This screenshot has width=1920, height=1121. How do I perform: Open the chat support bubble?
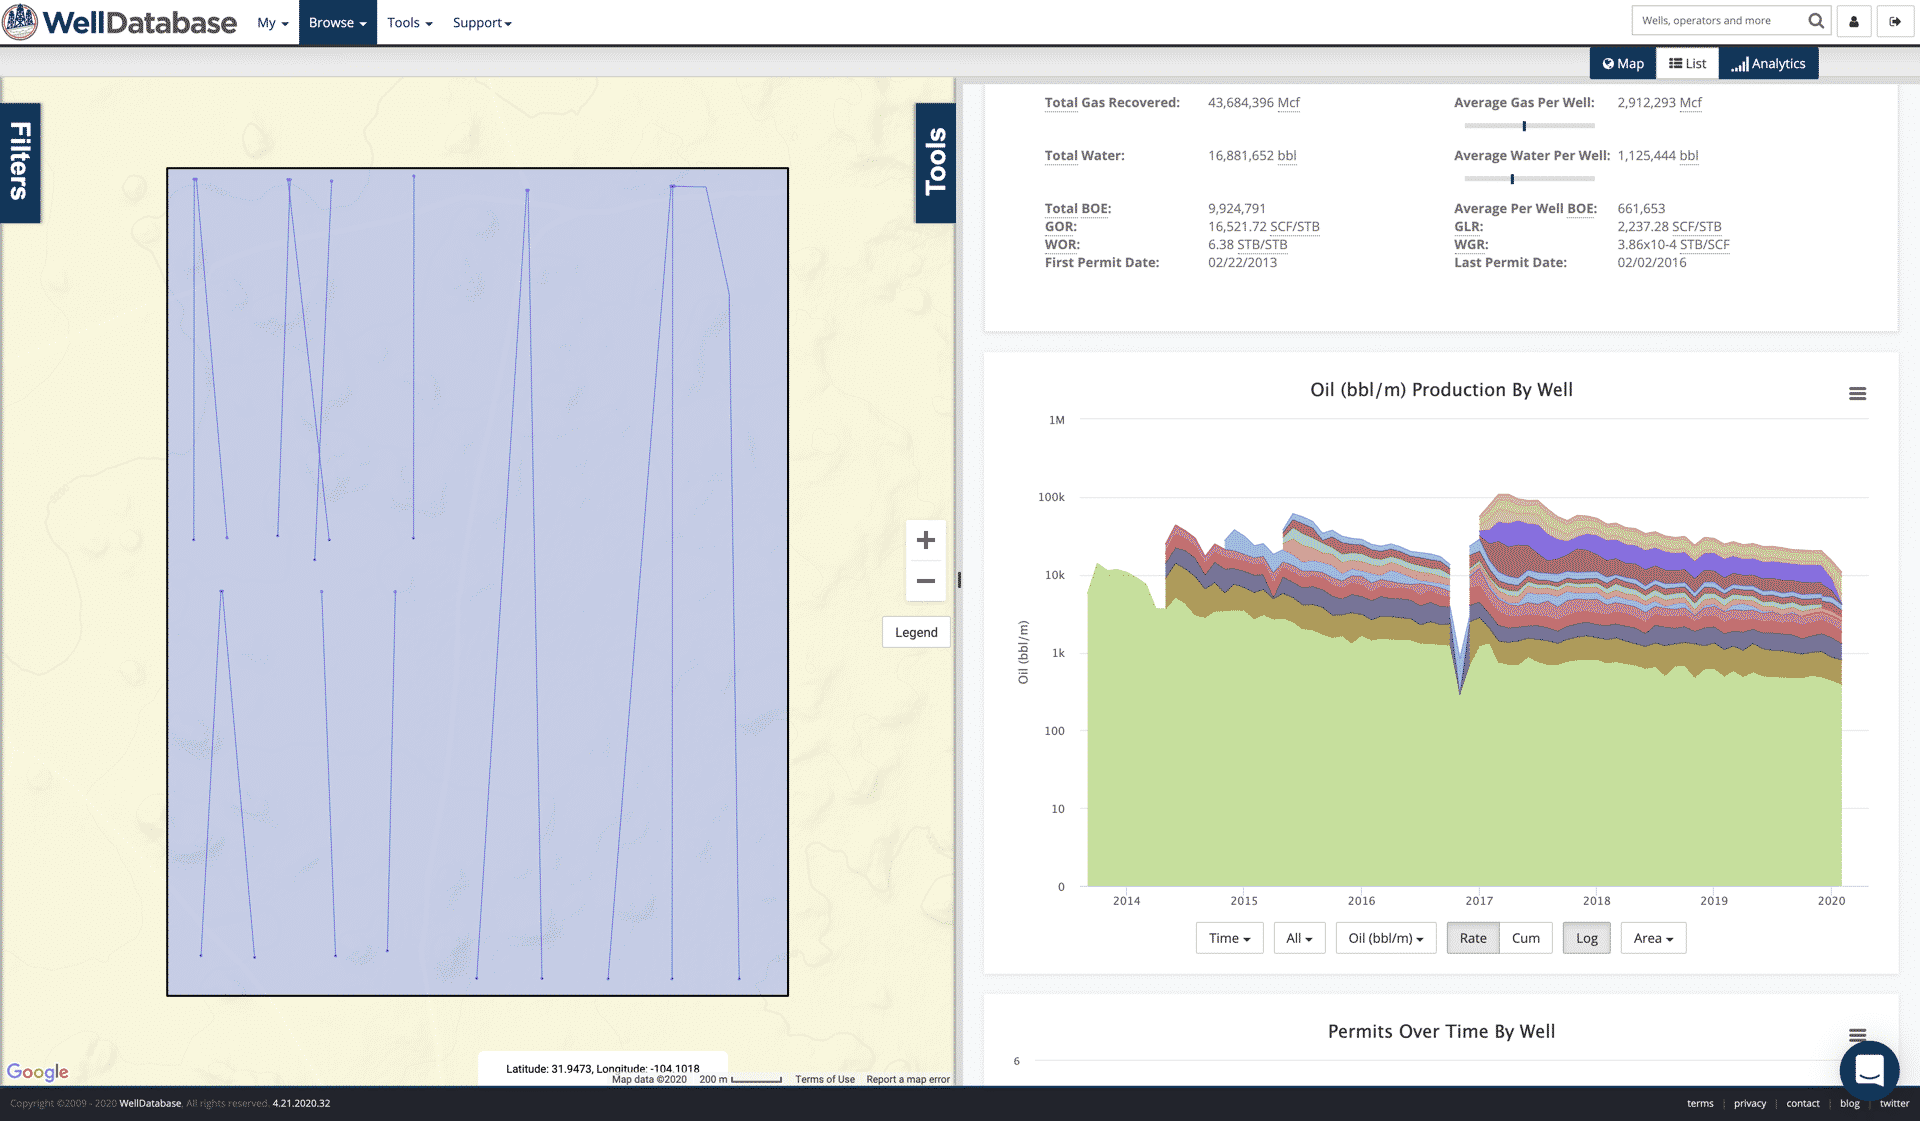point(1869,1069)
